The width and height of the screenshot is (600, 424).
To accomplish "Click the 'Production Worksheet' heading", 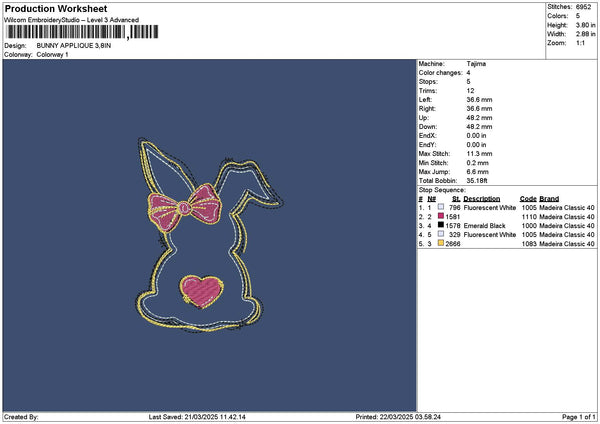I will (x=56, y=8).
